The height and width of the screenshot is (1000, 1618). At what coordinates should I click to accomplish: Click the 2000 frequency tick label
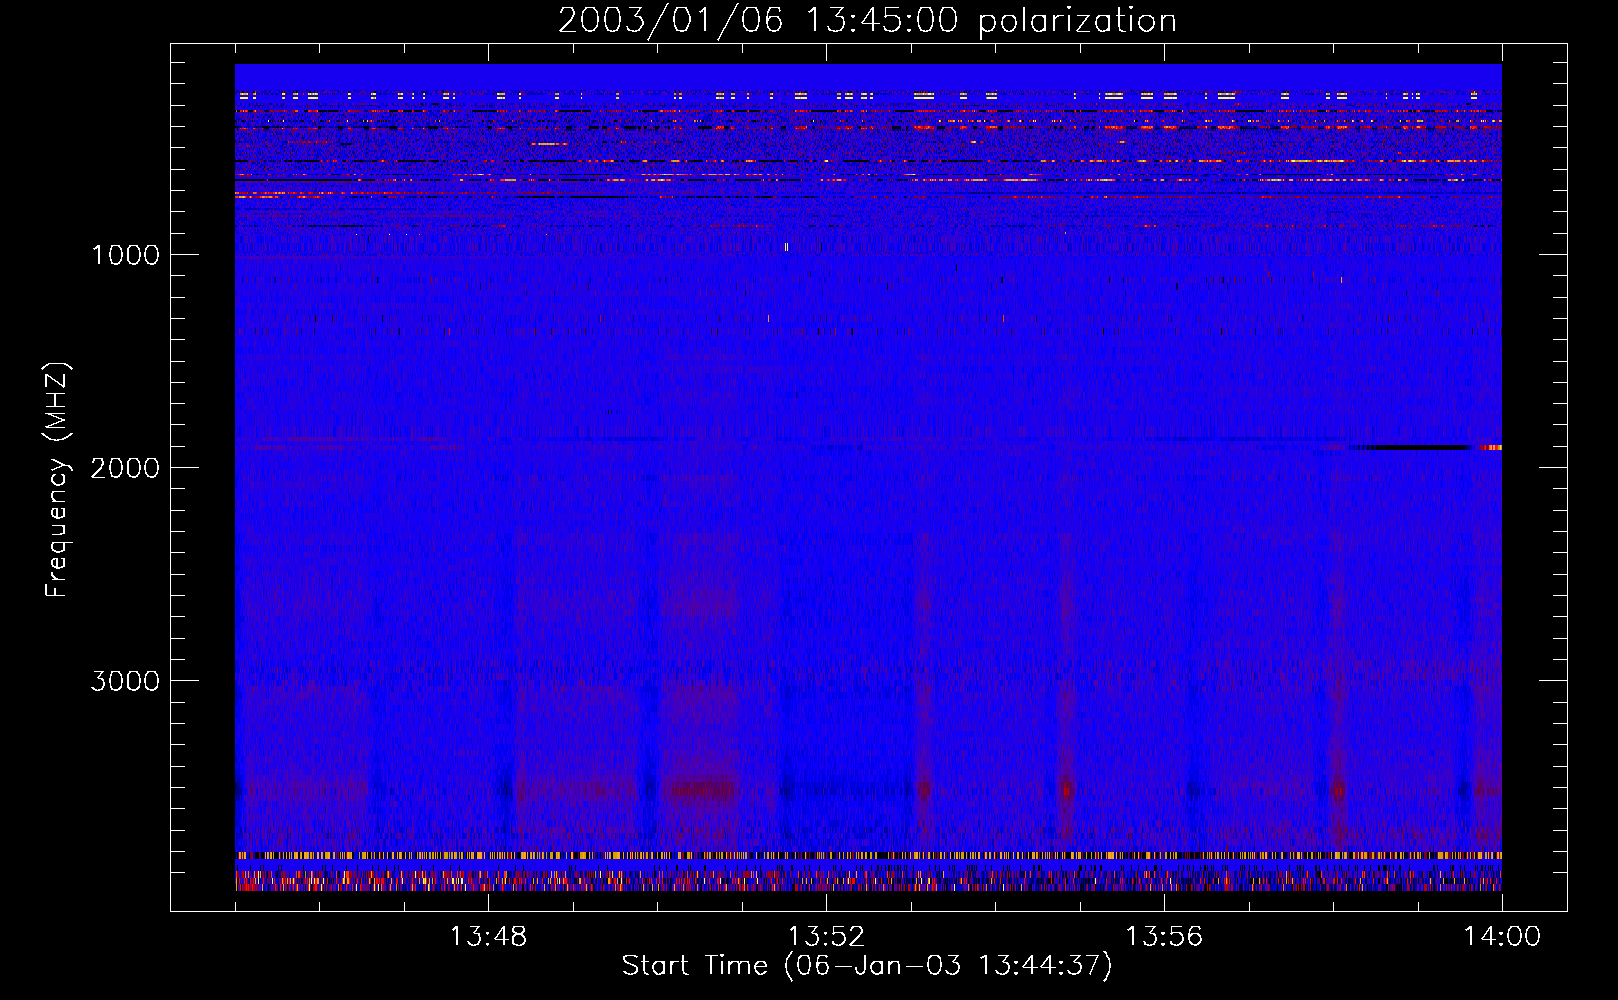[x=125, y=468]
